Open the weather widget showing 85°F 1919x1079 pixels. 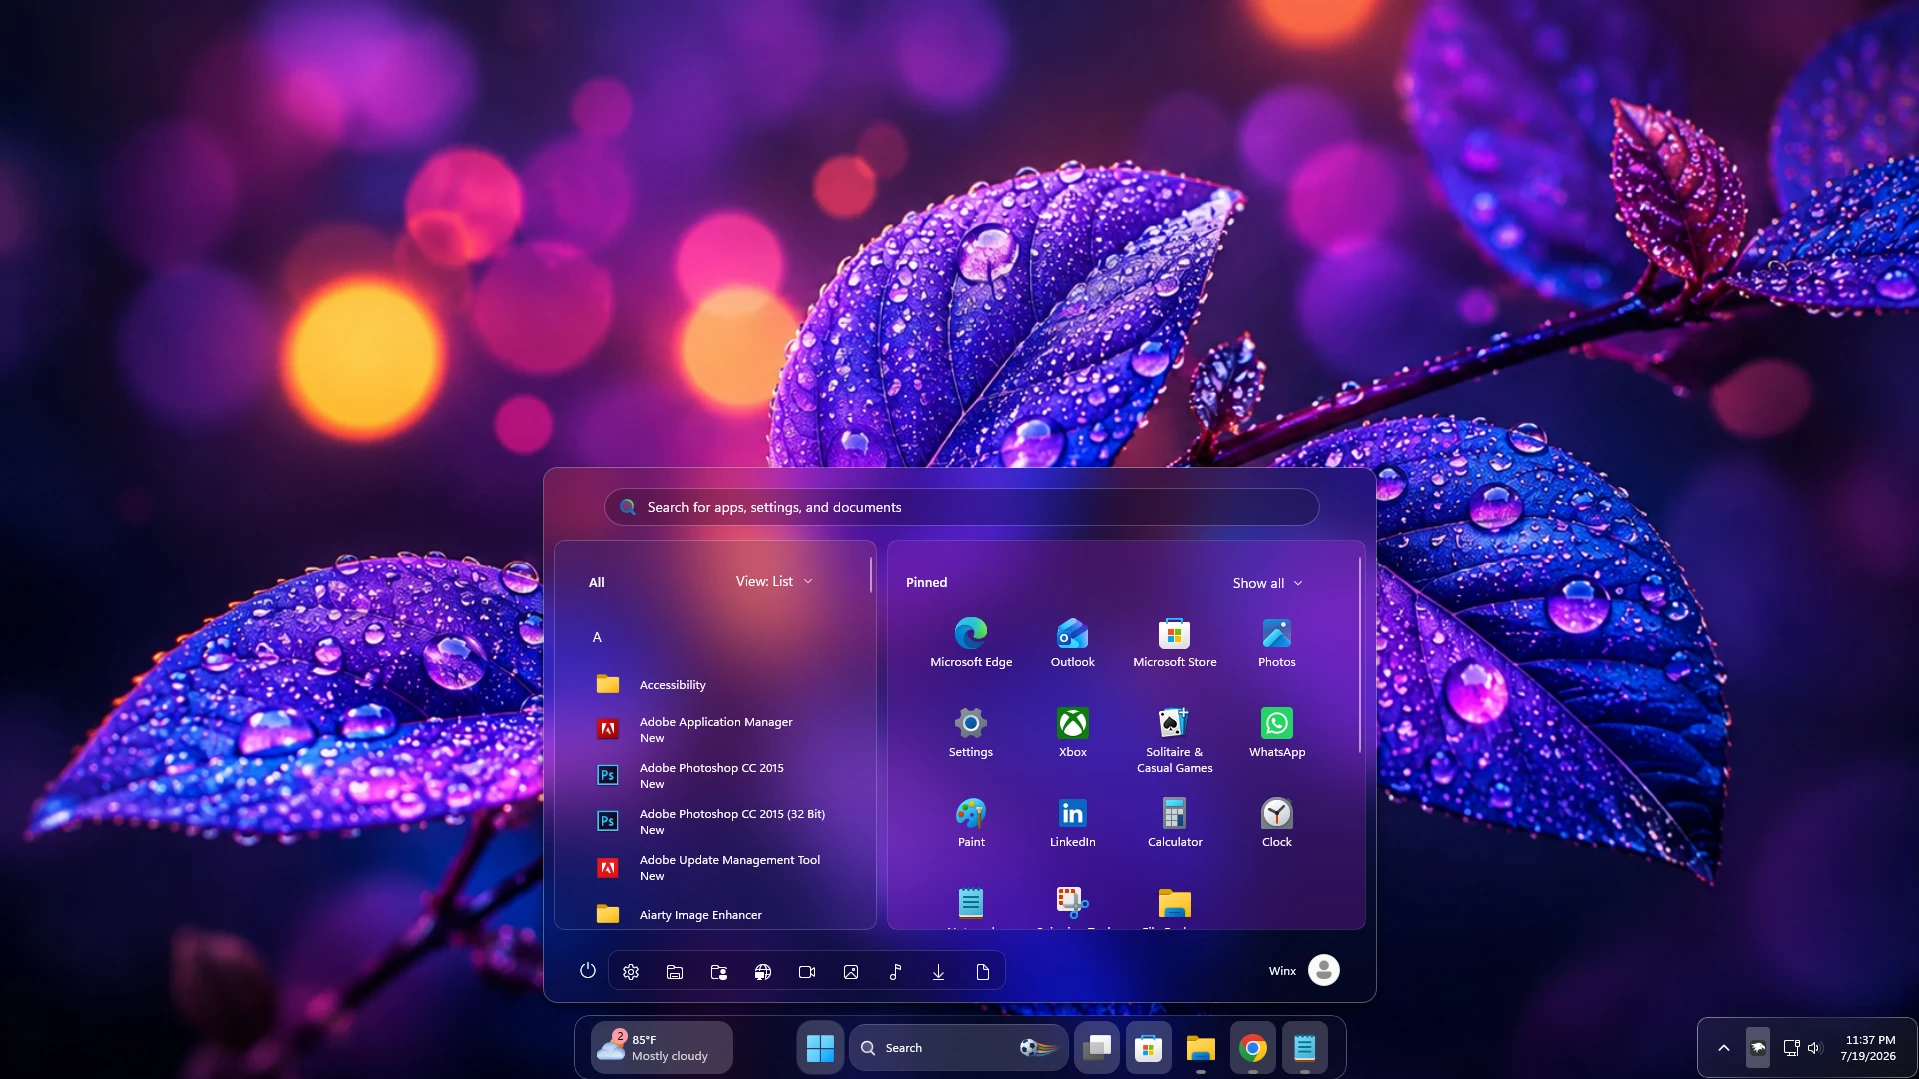point(661,1048)
